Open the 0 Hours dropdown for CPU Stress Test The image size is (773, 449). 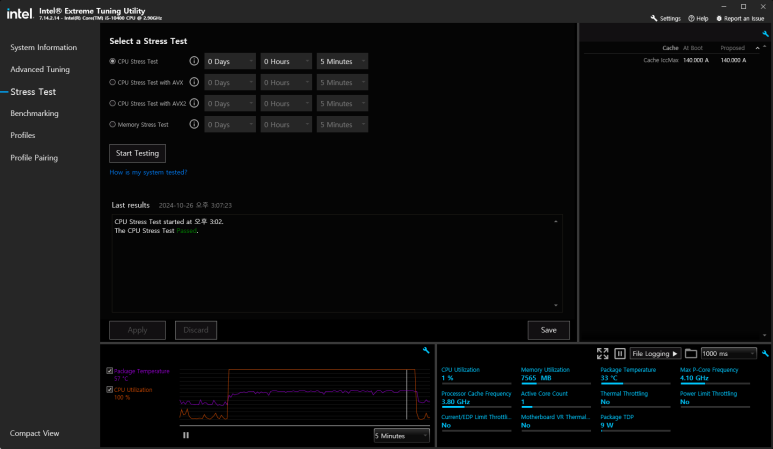point(286,61)
